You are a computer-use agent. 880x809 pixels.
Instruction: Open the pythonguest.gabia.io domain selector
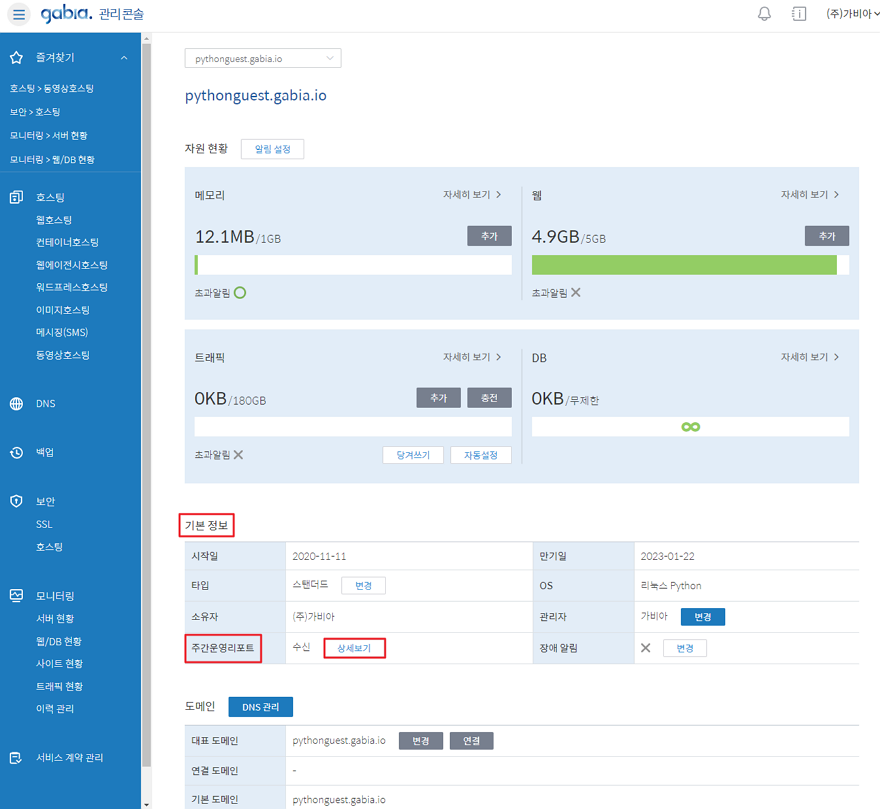point(263,58)
